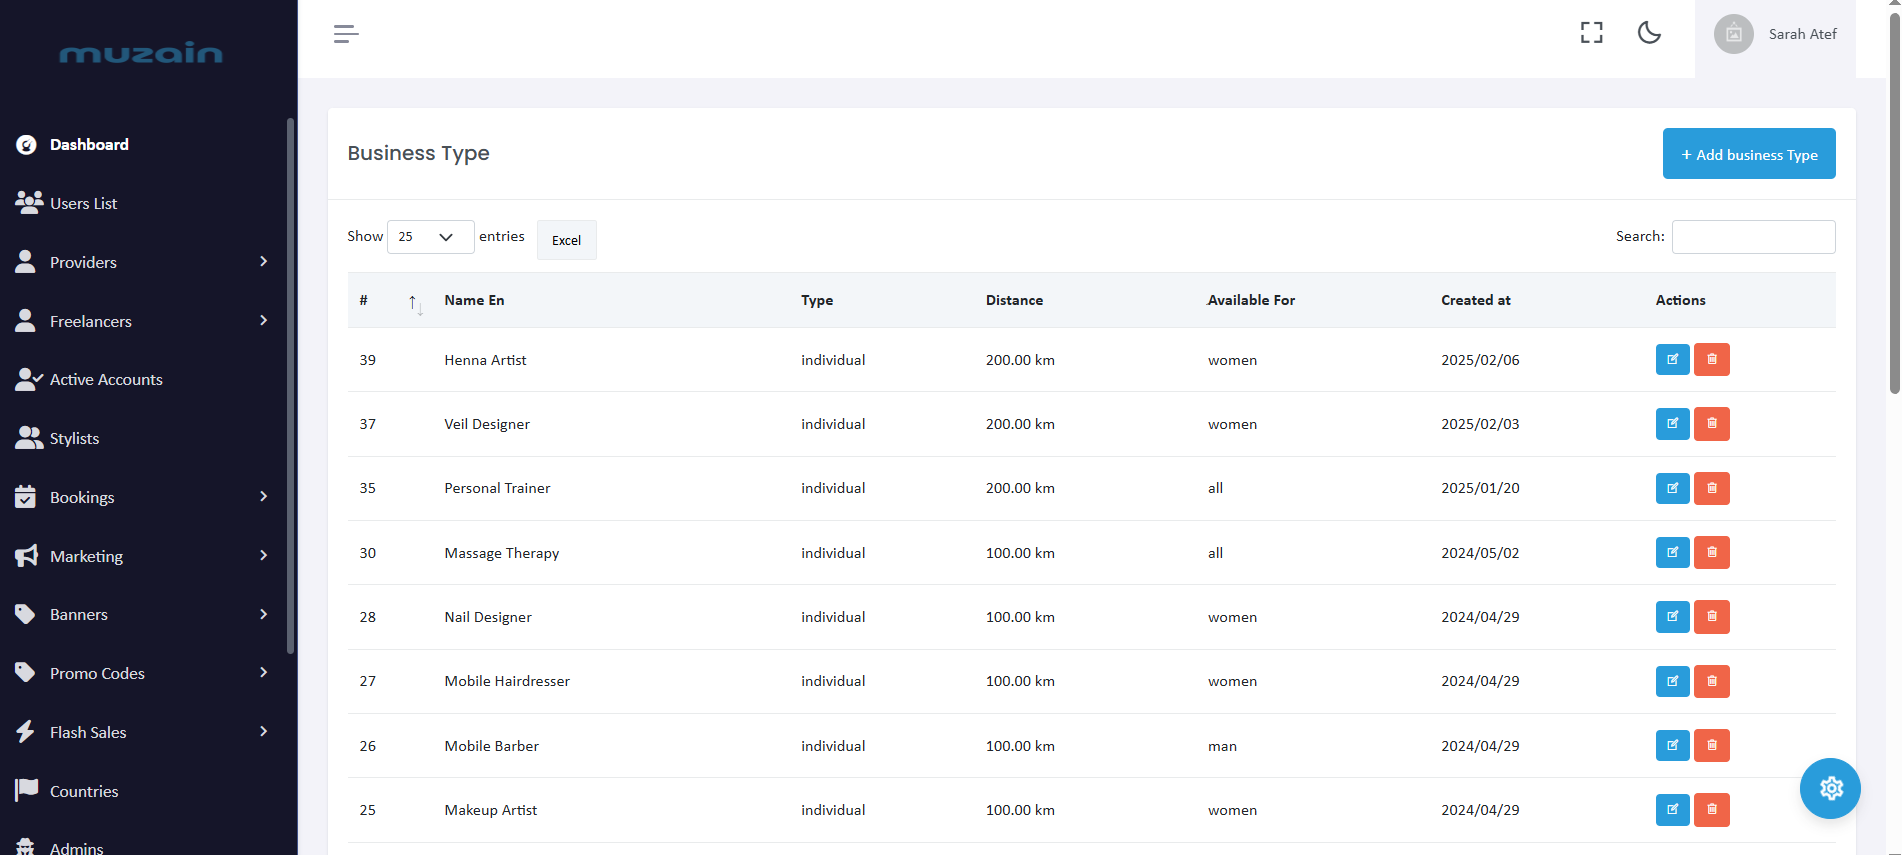Delete the Veil Designer row
1902x855 pixels.
click(x=1711, y=424)
